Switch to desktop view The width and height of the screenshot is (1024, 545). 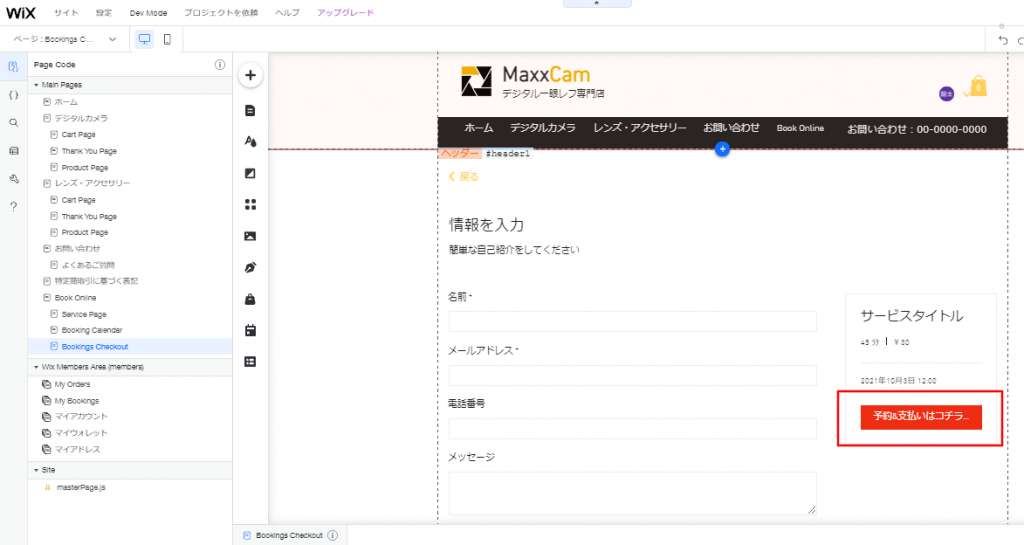point(144,39)
